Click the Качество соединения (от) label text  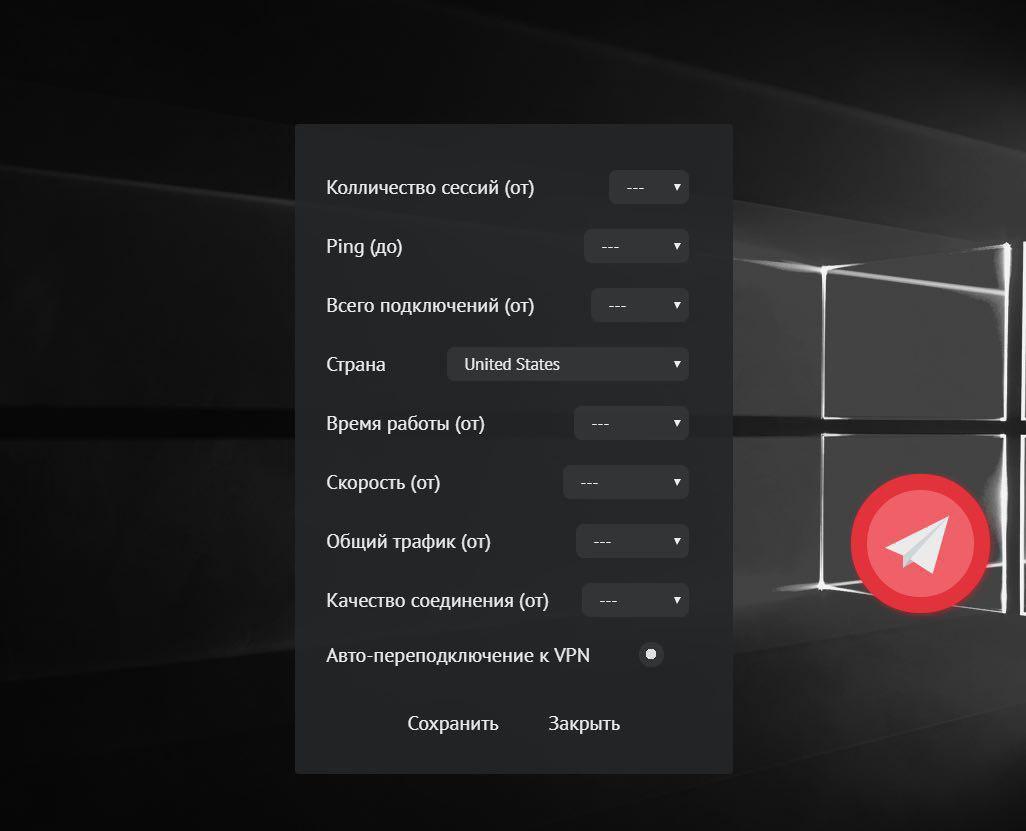(437, 600)
